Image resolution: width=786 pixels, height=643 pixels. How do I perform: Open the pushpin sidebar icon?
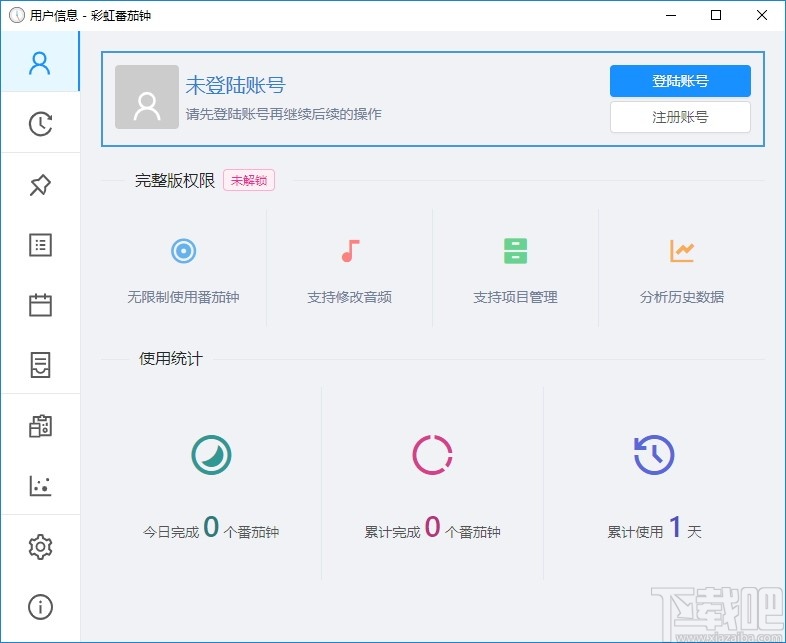coord(40,184)
